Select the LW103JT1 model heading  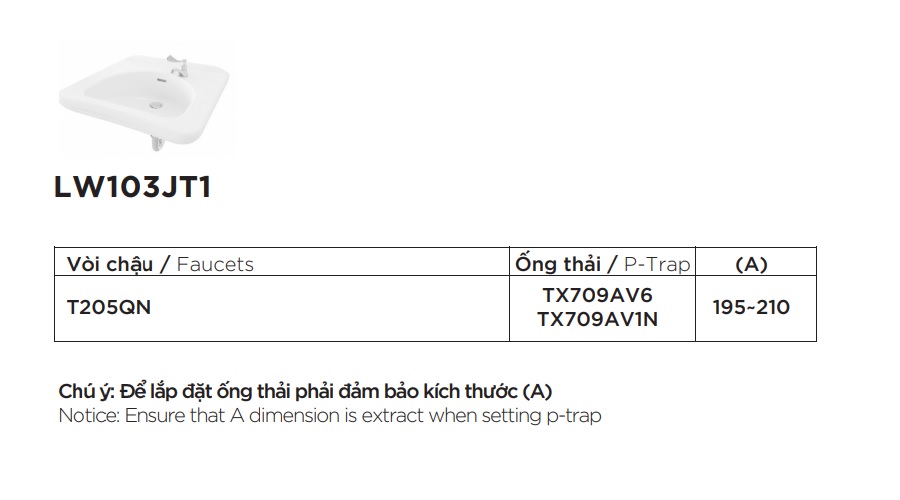pyautogui.click(x=133, y=188)
